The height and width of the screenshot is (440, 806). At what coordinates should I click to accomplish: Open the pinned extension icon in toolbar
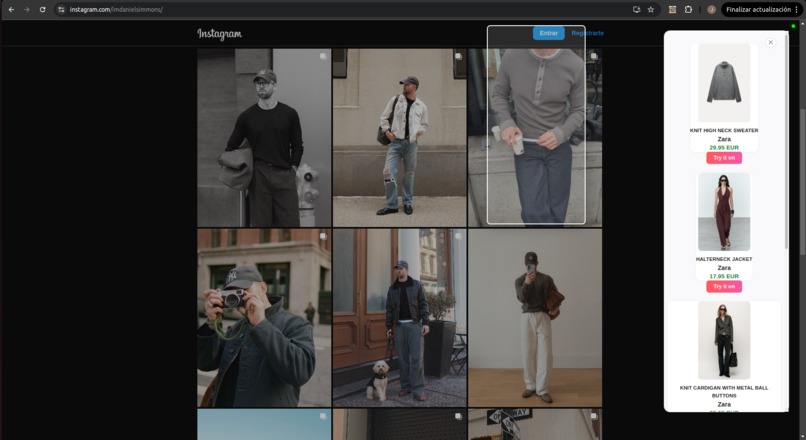(672, 9)
